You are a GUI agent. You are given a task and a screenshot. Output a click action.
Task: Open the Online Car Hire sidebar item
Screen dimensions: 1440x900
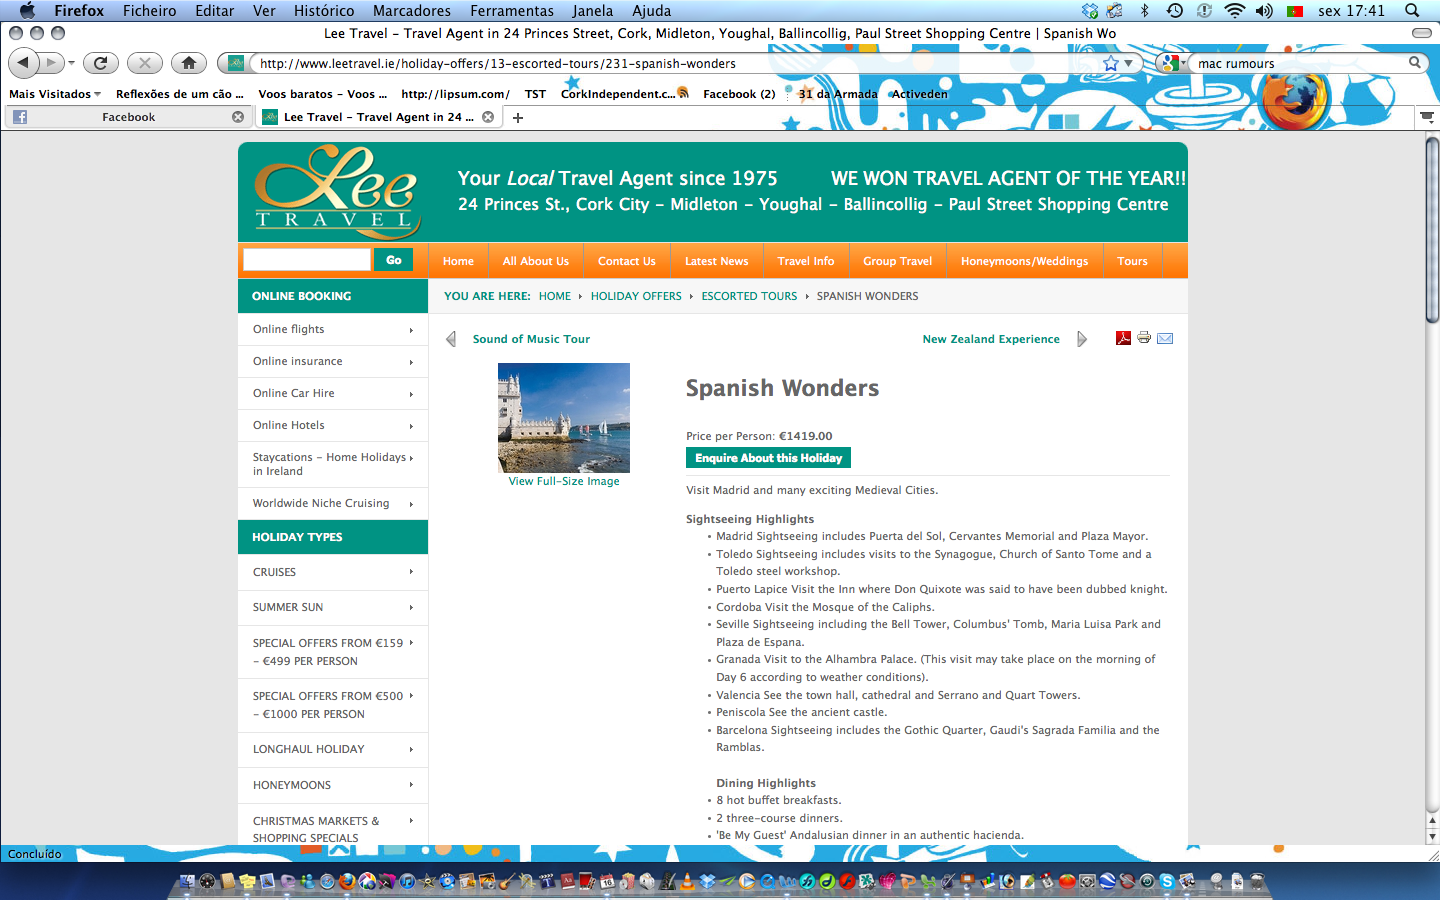(x=333, y=393)
